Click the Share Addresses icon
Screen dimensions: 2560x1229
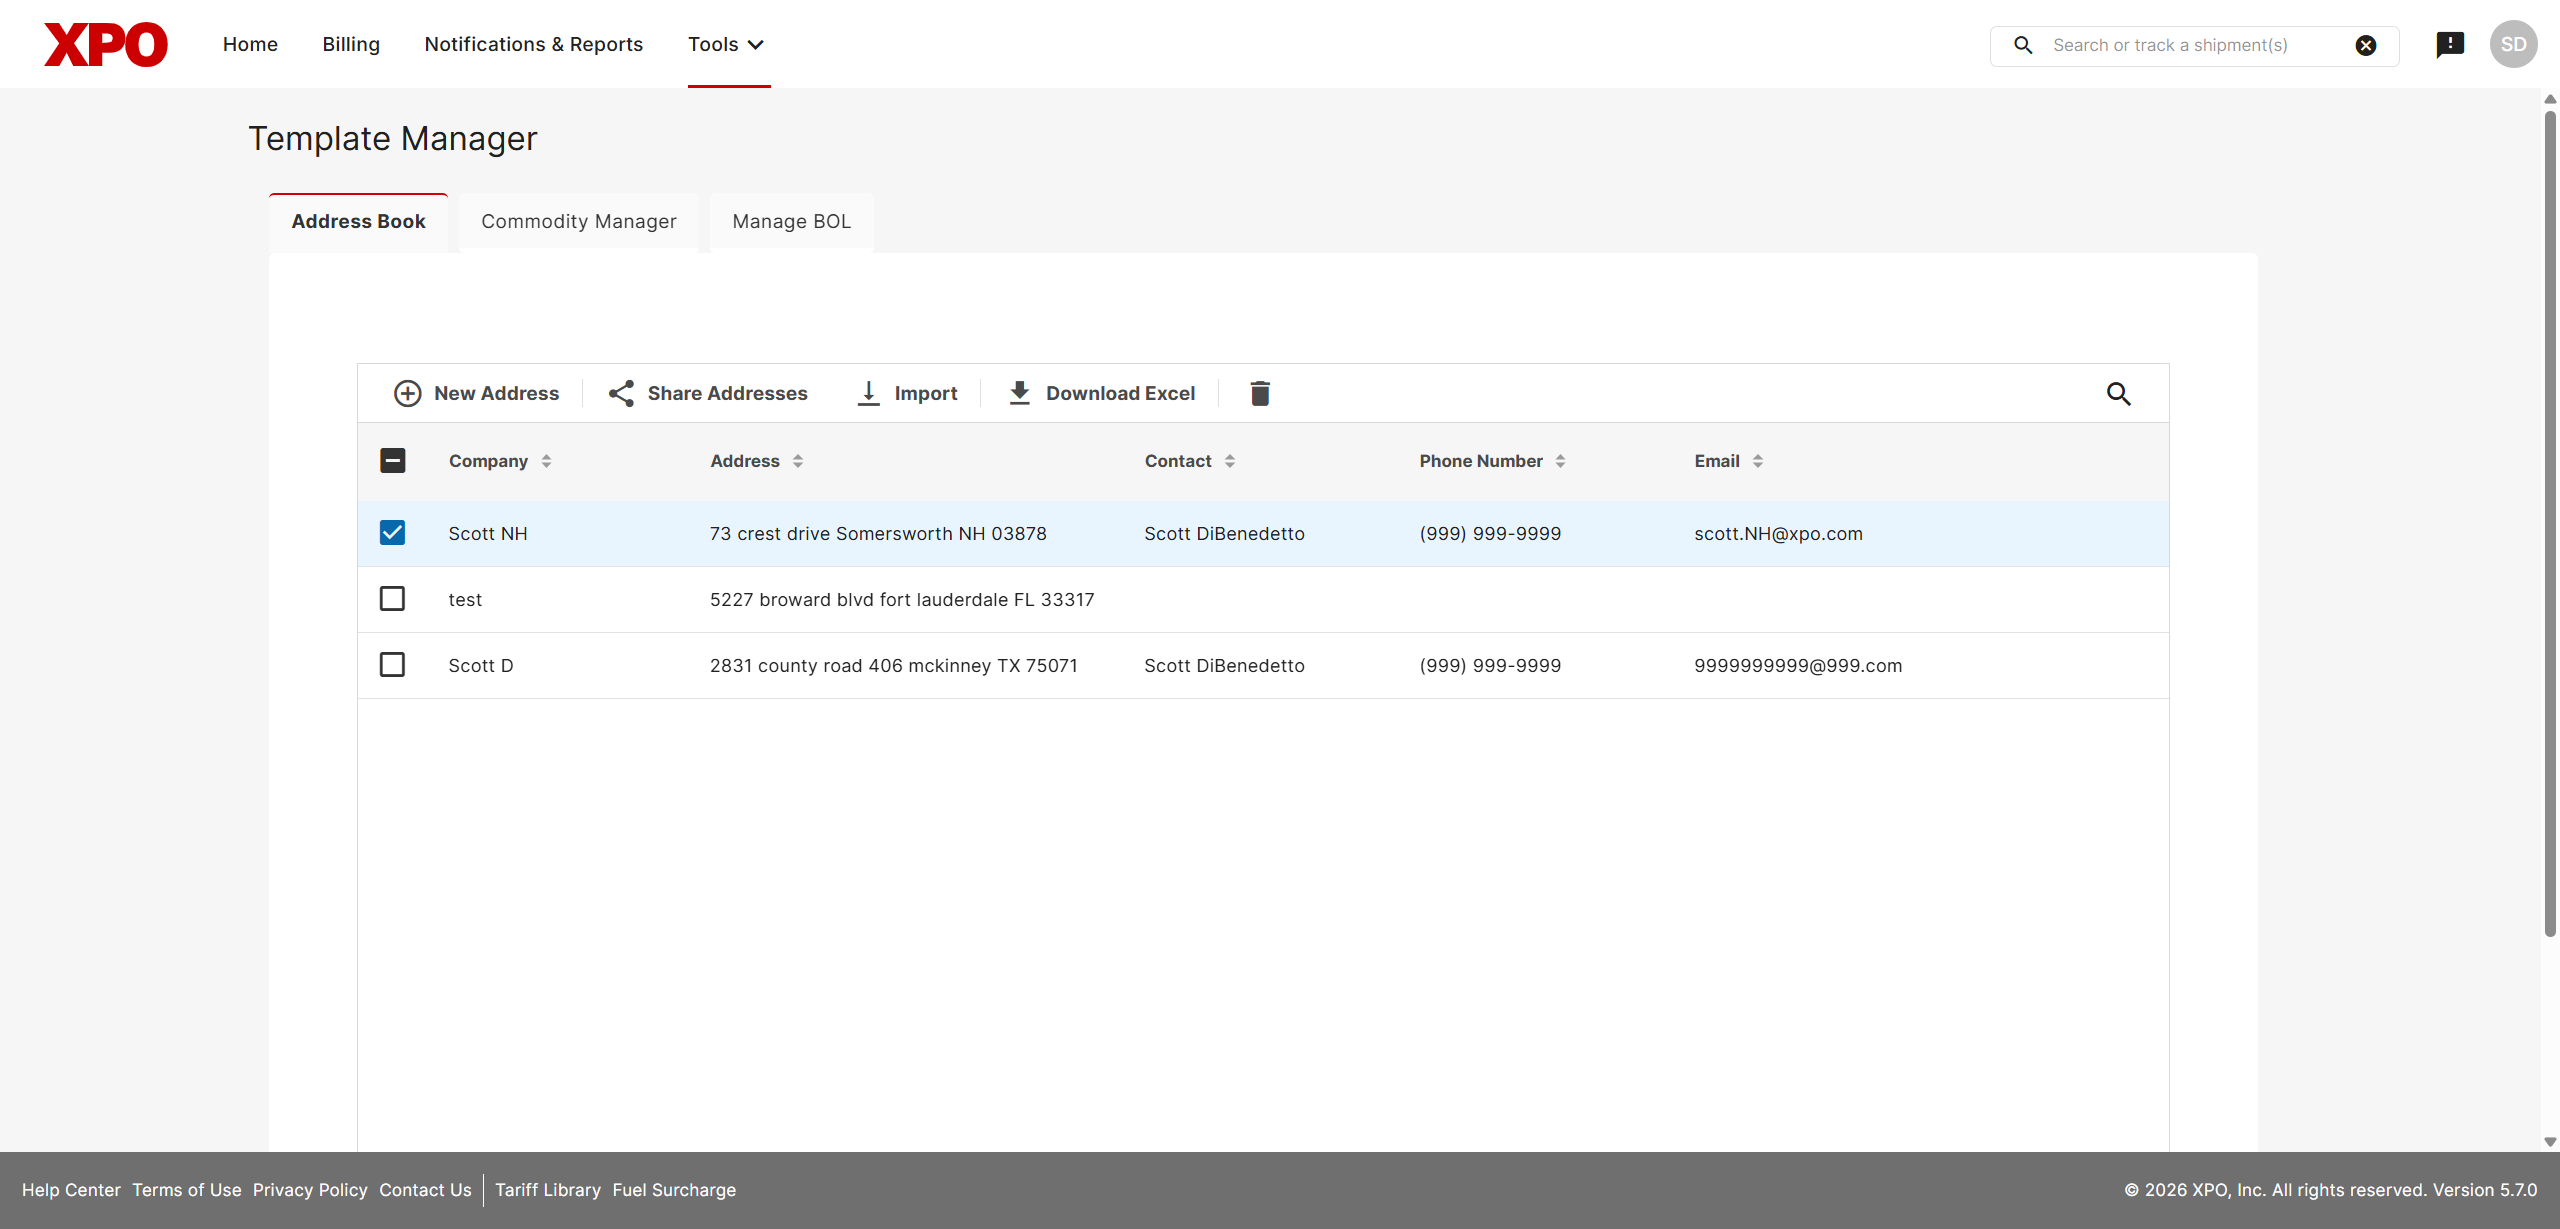coord(621,393)
